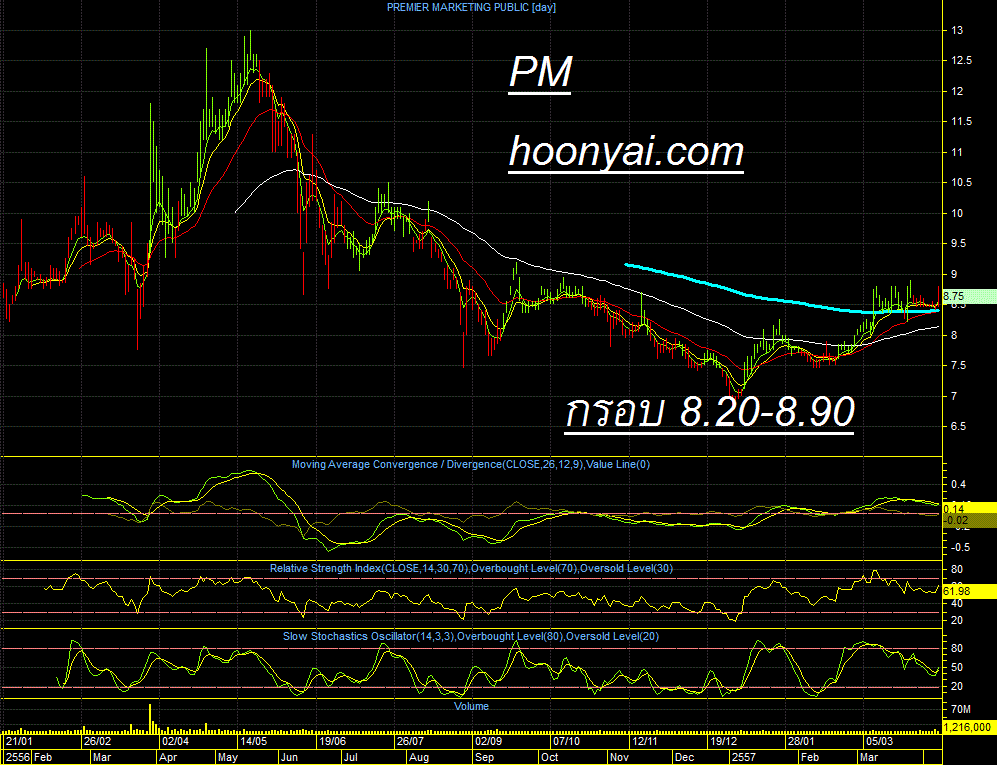
Task: Click the 2556 year label
Action: pyautogui.click(x=18, y=757)
